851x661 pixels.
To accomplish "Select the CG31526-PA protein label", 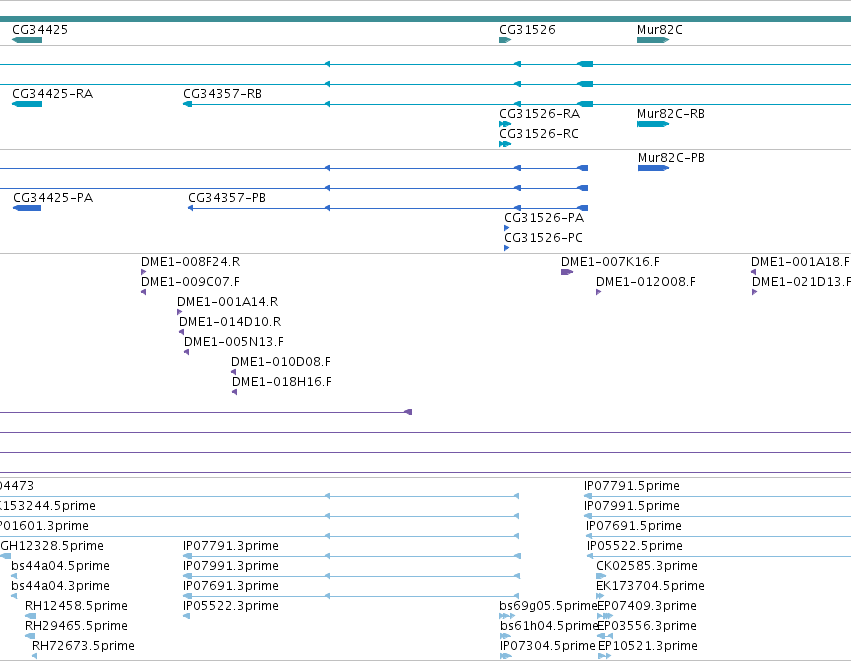I will point(544,218).
